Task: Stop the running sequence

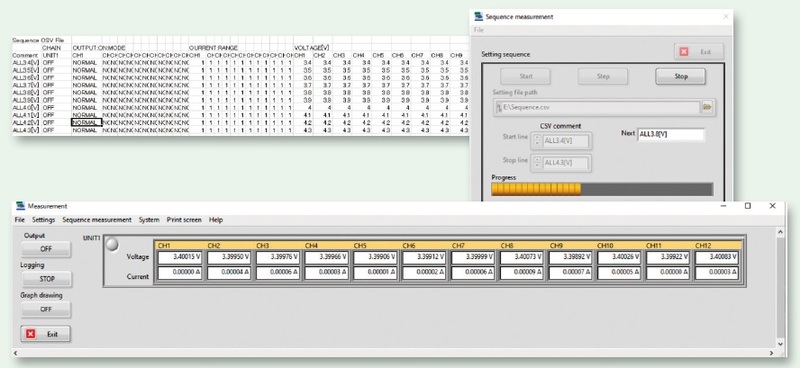Action: click(681, 76)
